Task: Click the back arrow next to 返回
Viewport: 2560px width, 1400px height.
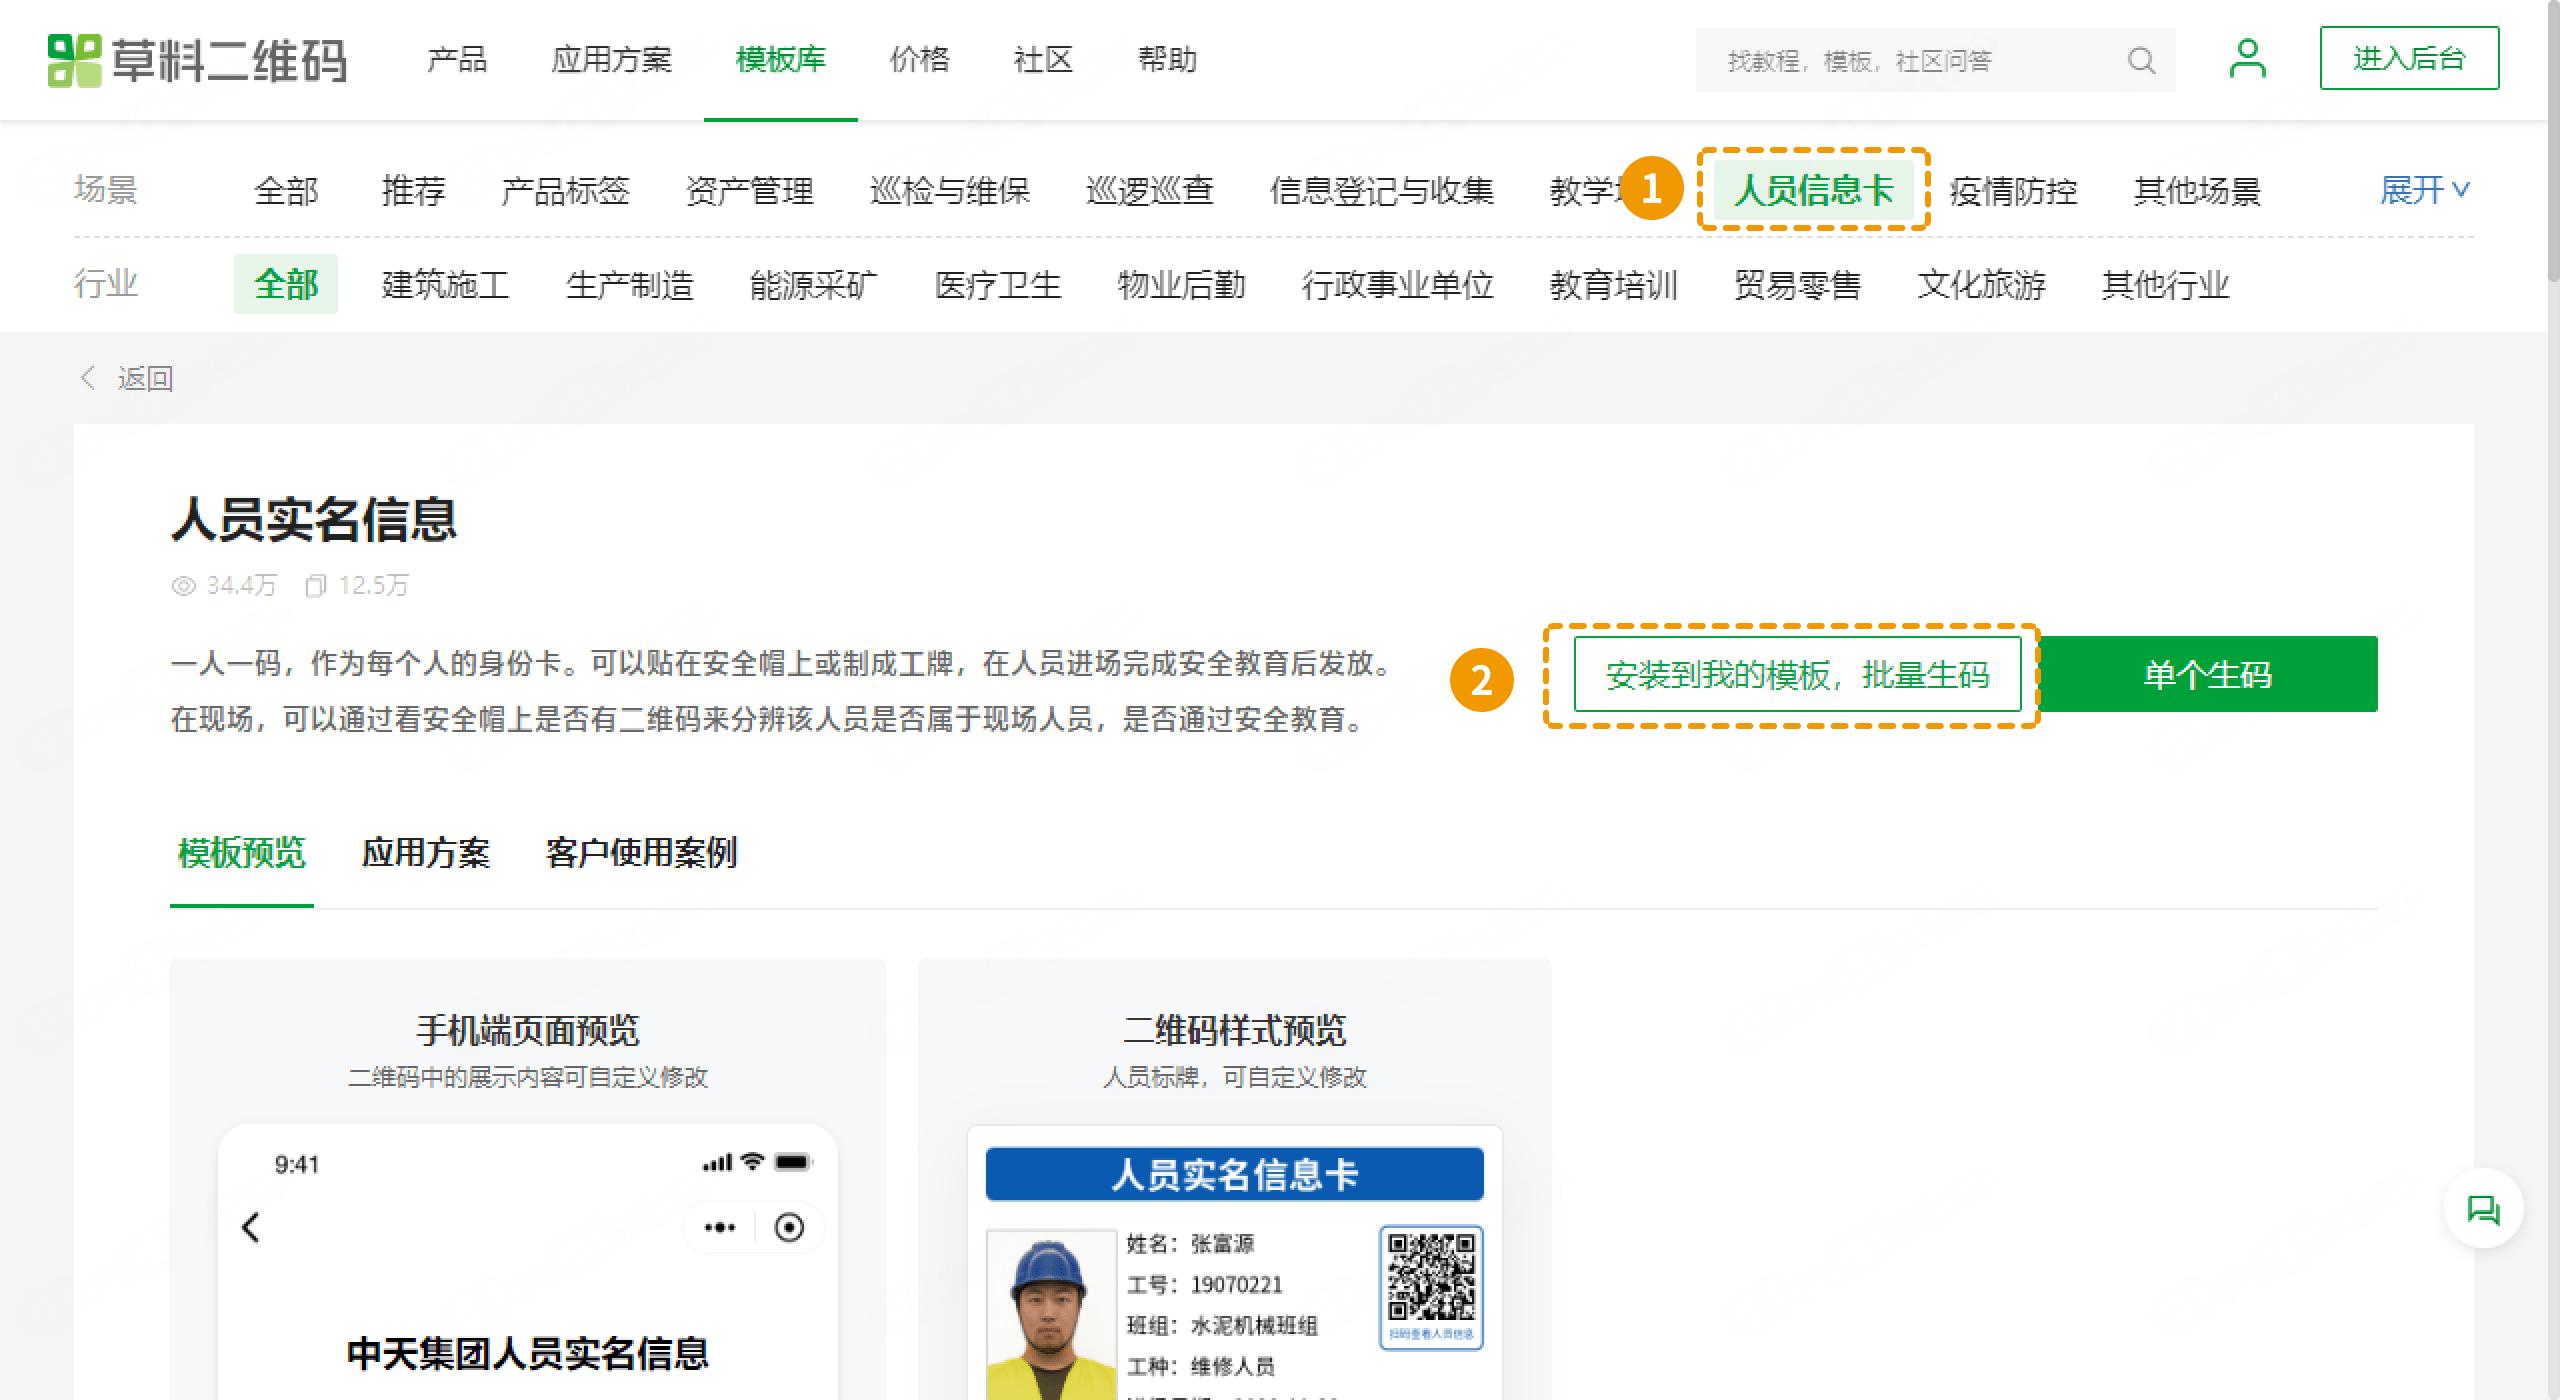Action: [88, 378]
